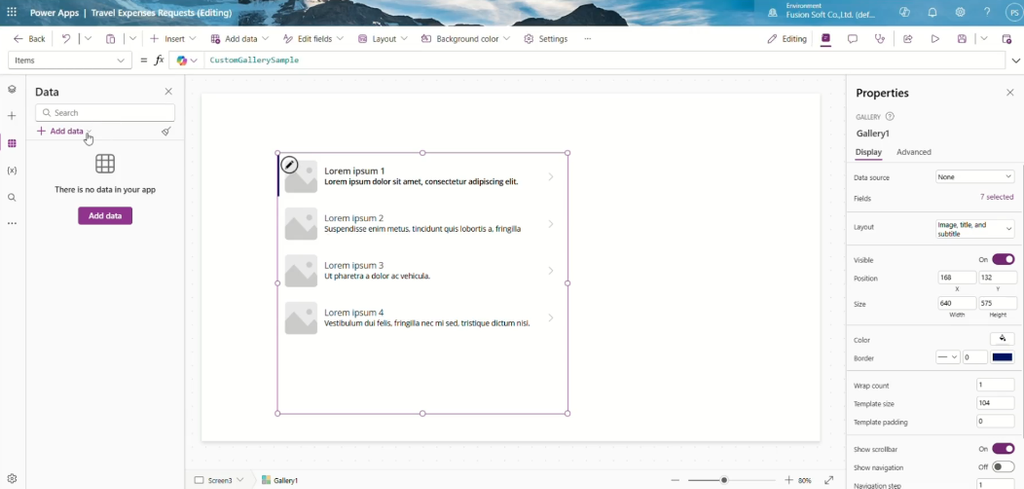Open the border color fill icon
This screenshot has width=1024, height=489.
(1002, 338)
